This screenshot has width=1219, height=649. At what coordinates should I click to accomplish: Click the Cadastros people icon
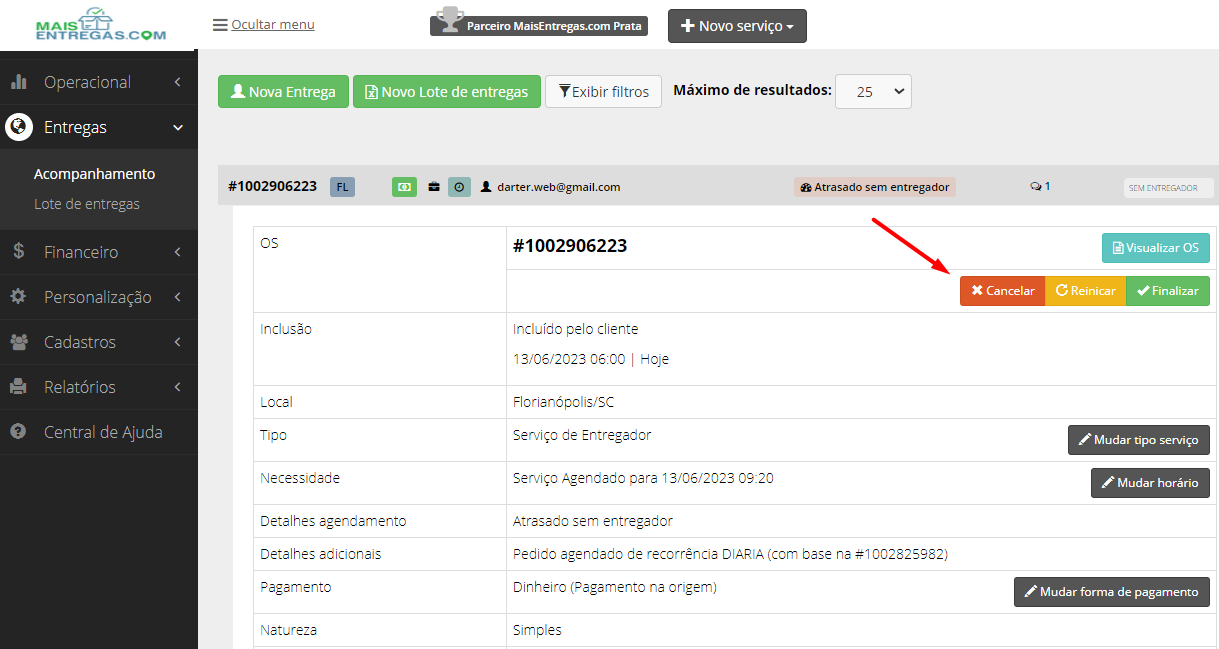(x=18, y=342)
